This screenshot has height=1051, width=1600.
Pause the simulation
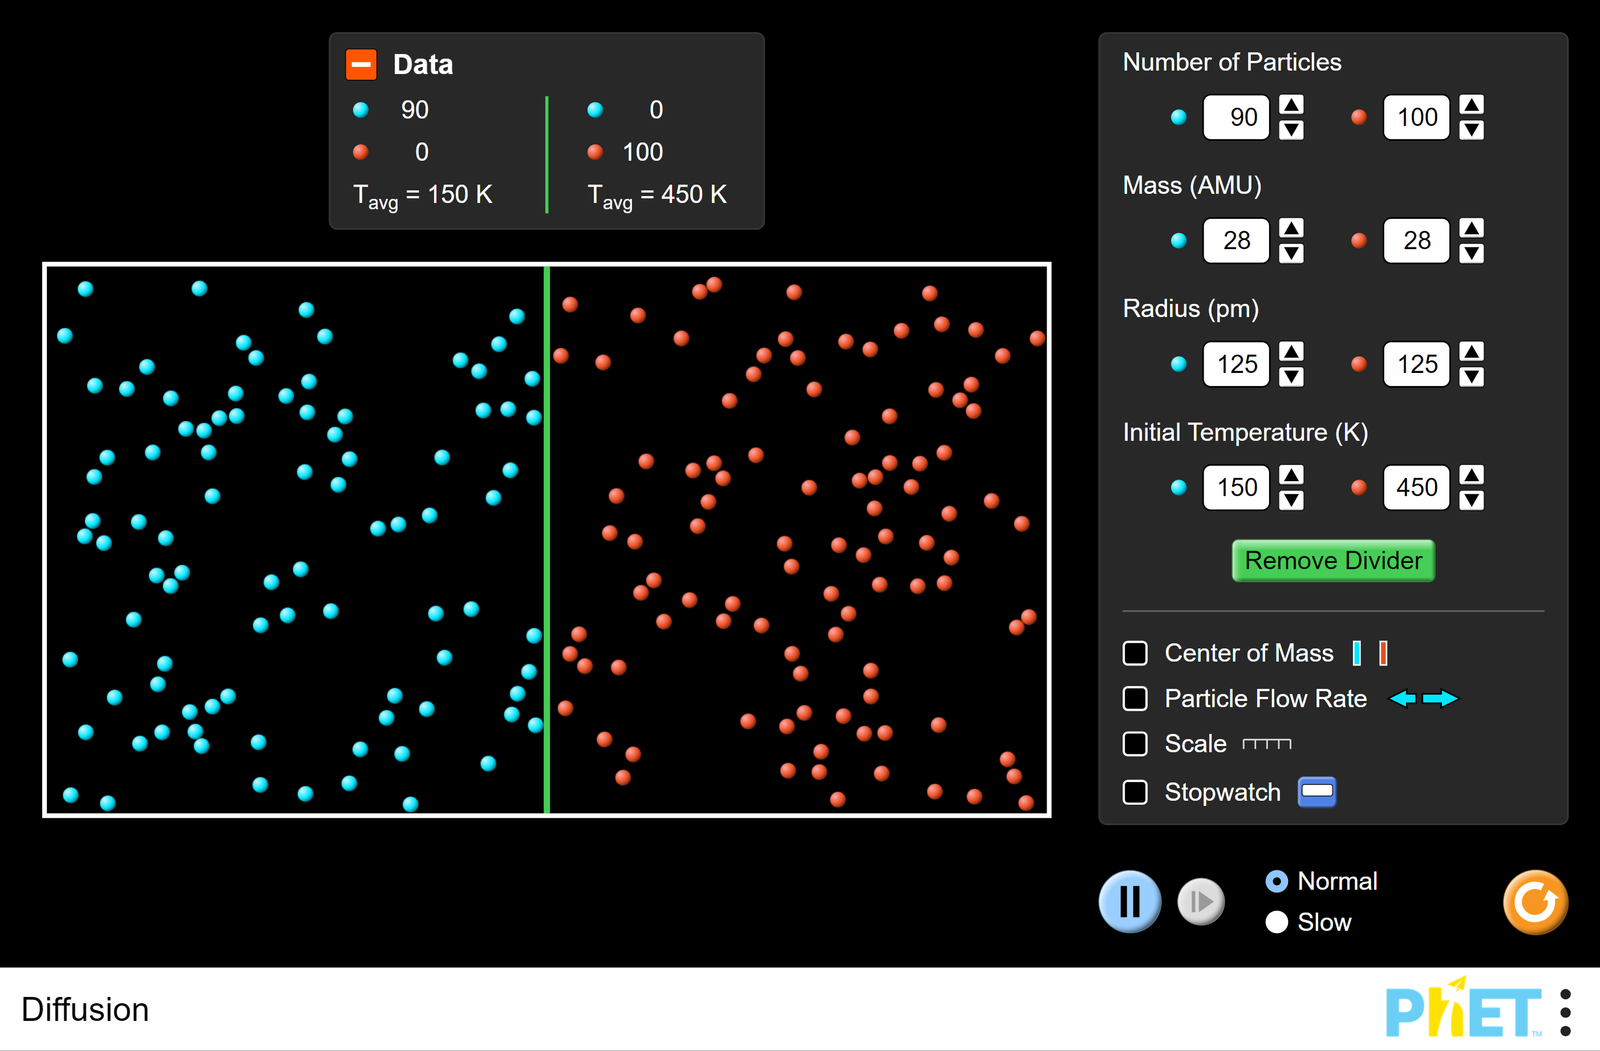pyautogui.click(x=1129, y=901)
